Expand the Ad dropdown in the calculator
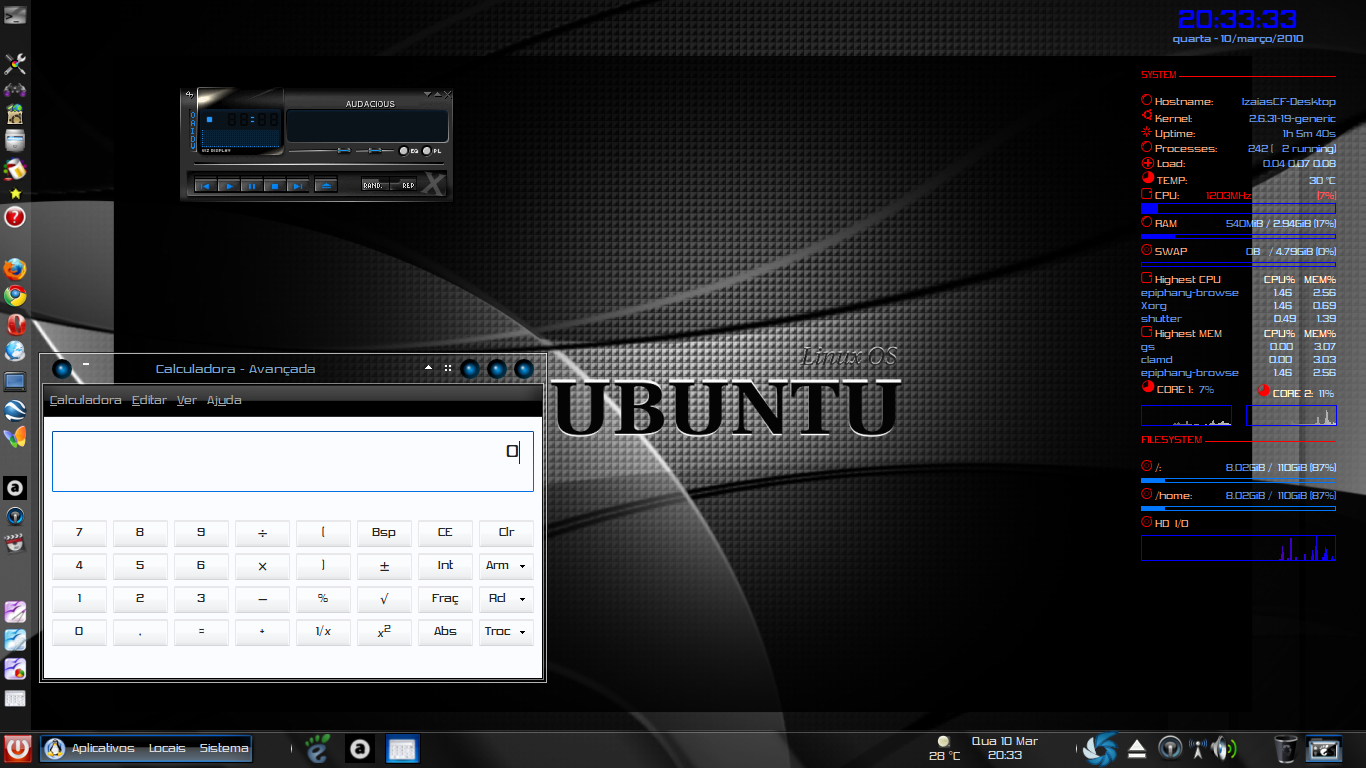Image resolution: width=1366 pixels, height=768 pixels. point(506,599)
